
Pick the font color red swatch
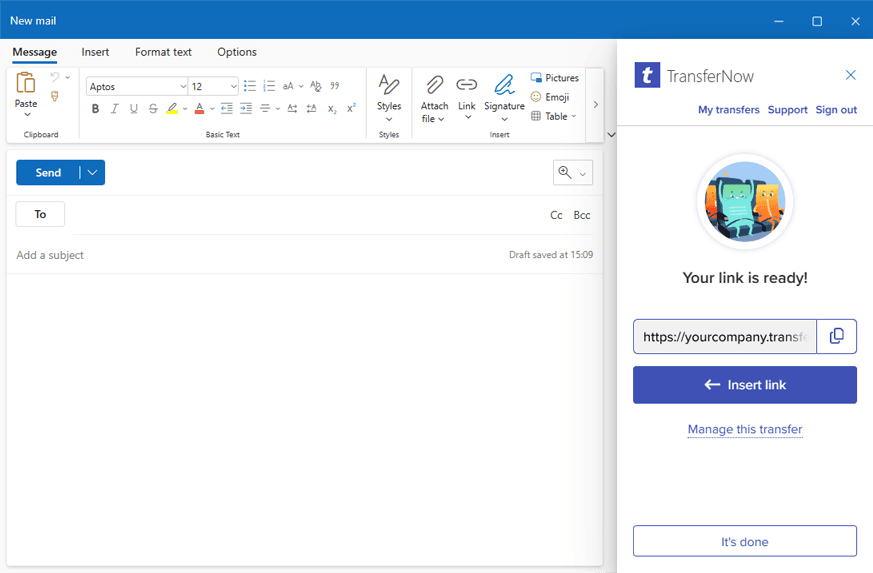tap(199, 109)
